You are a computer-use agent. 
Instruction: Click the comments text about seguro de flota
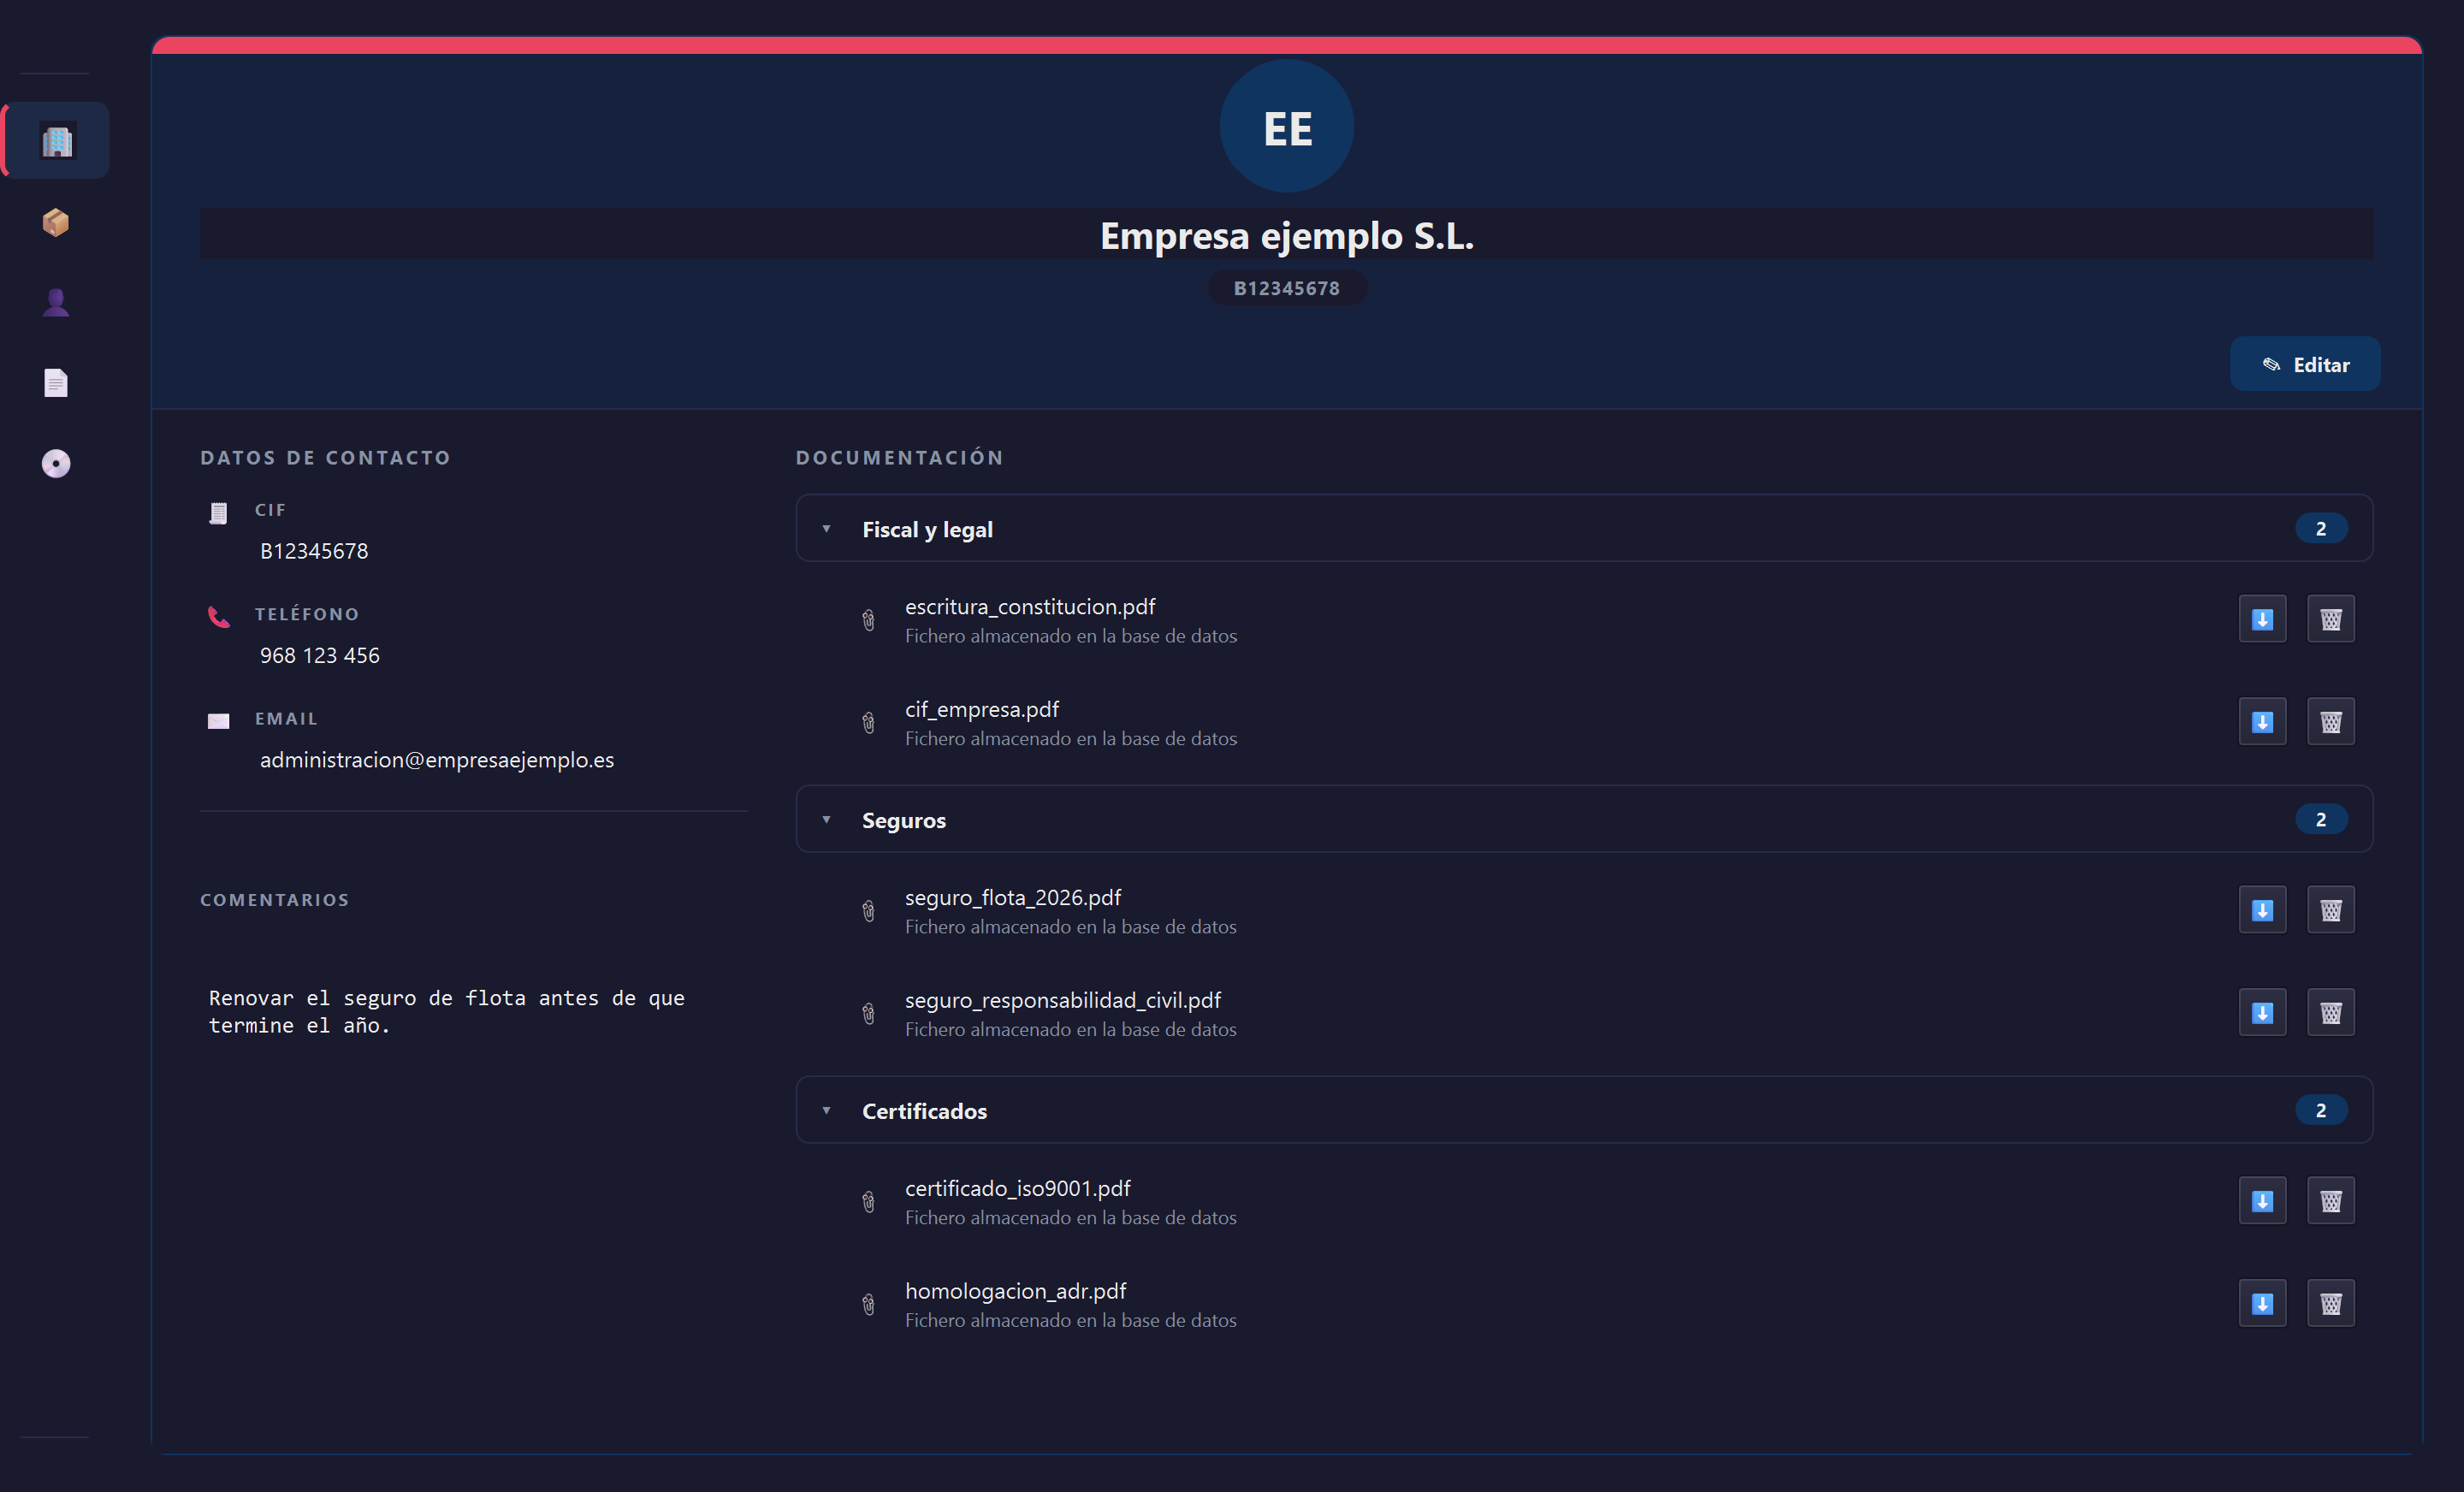[x=447, y=1011]
